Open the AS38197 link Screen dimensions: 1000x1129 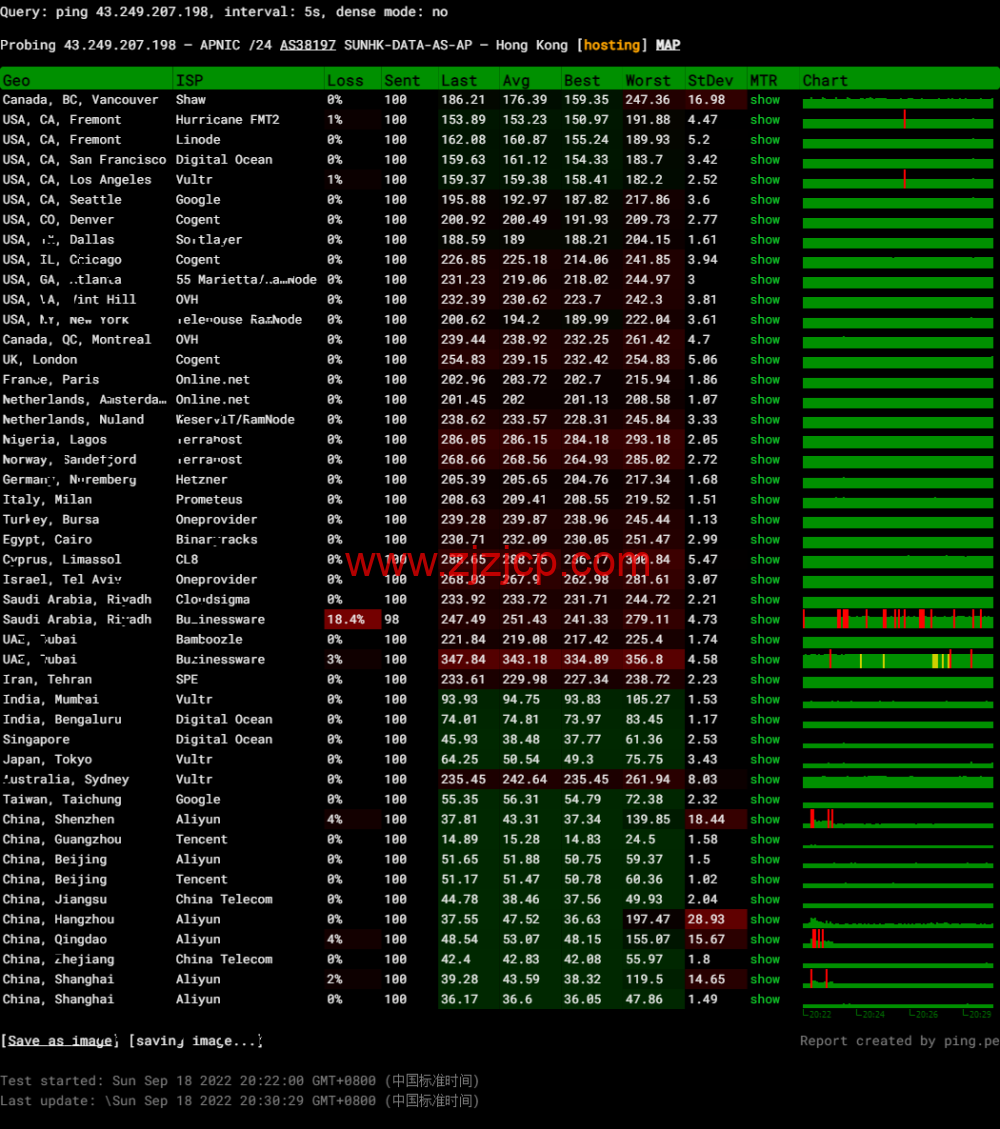pyautogui.click(x=307, y=45)
